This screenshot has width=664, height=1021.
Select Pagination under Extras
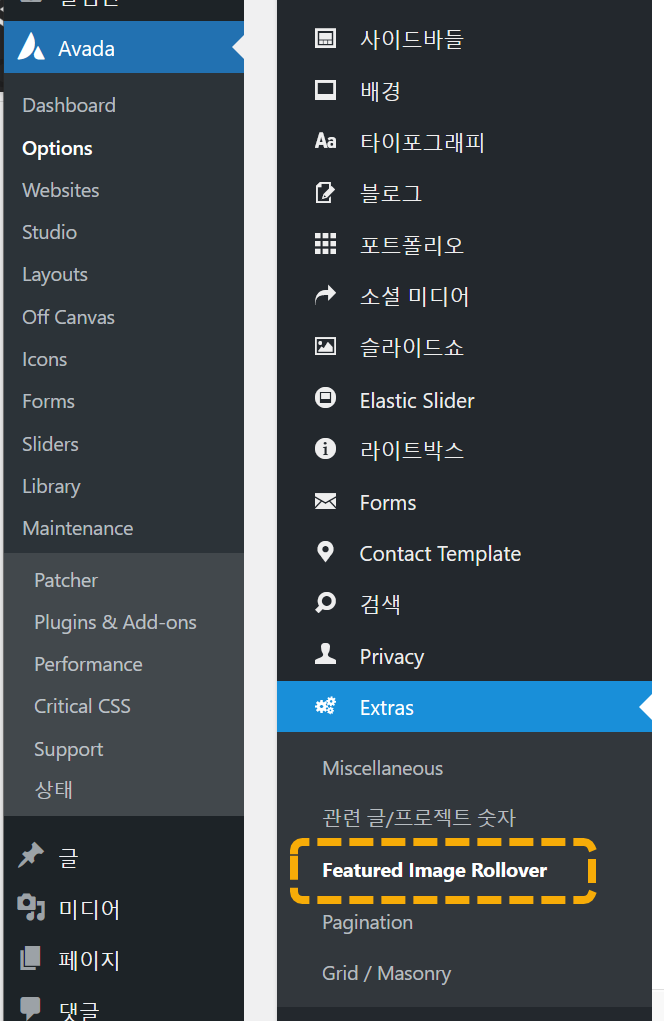coord(367,923)
